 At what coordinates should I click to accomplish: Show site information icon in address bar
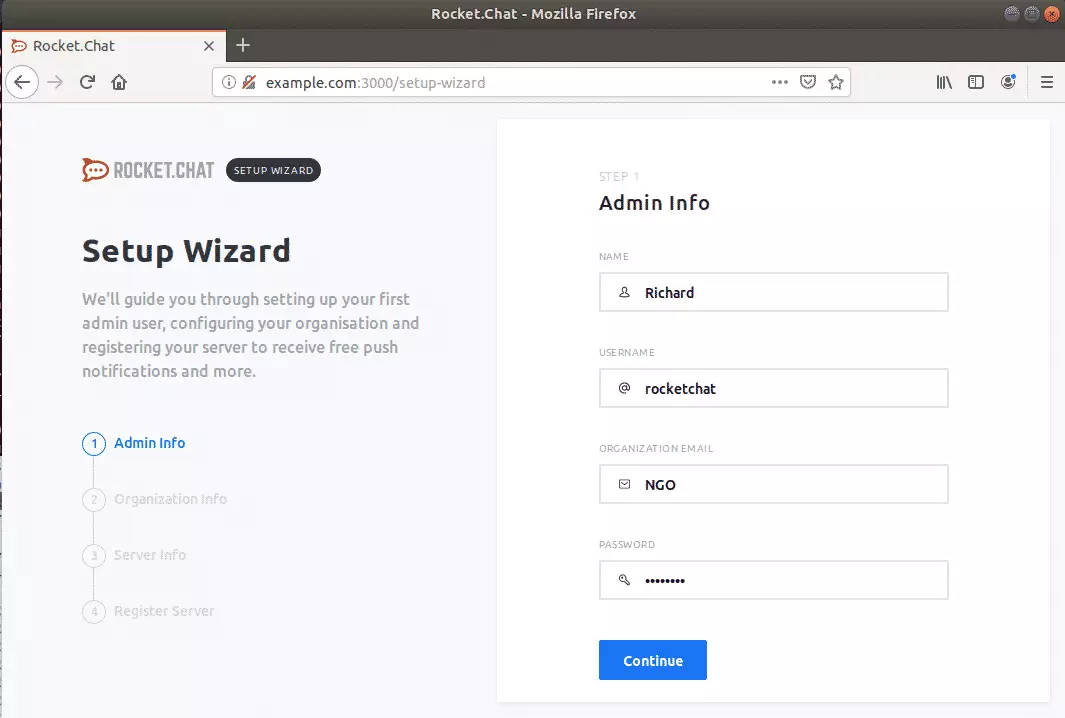pos(229,82)
